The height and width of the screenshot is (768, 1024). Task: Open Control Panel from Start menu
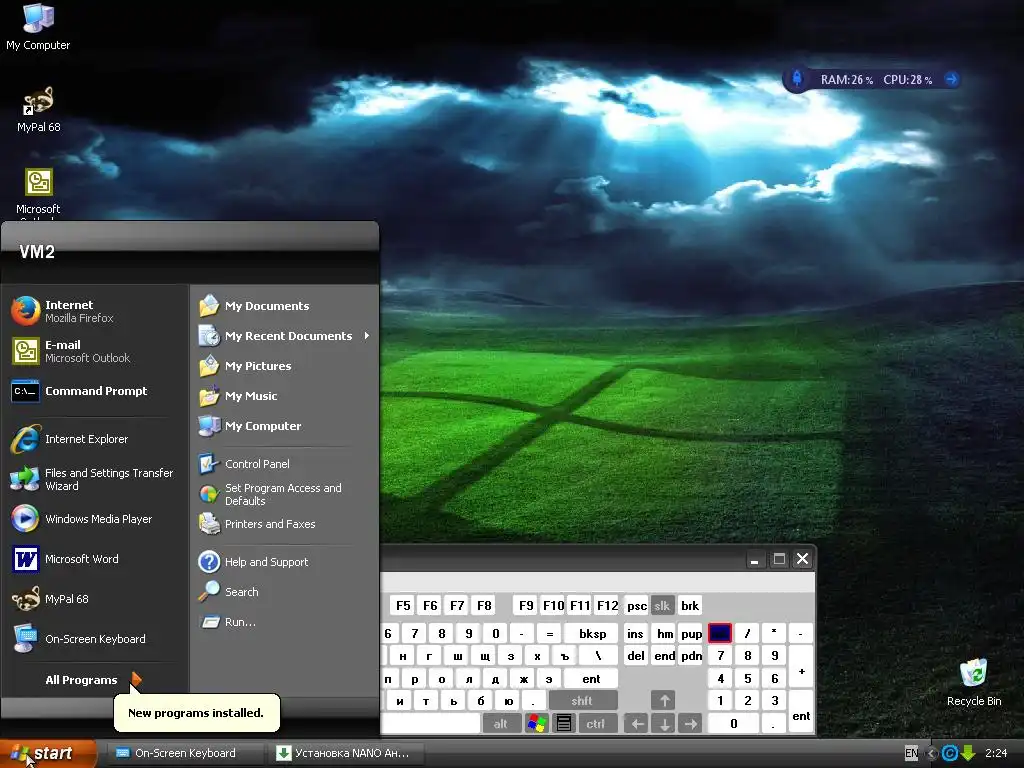[x=285, y=464]
